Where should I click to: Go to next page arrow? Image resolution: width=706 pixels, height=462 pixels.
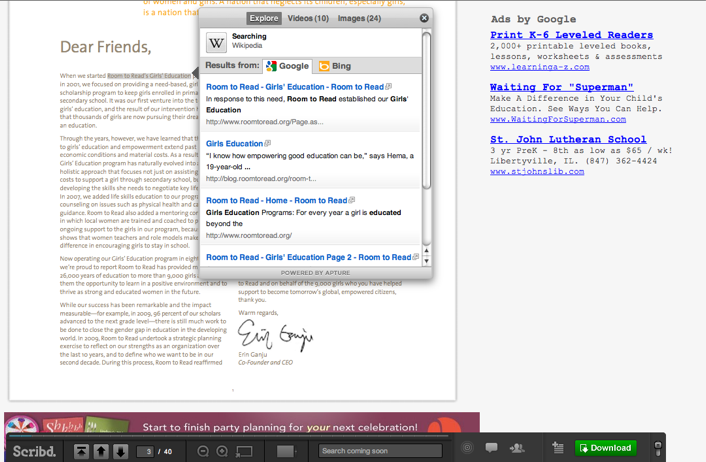tap(121, 451)
